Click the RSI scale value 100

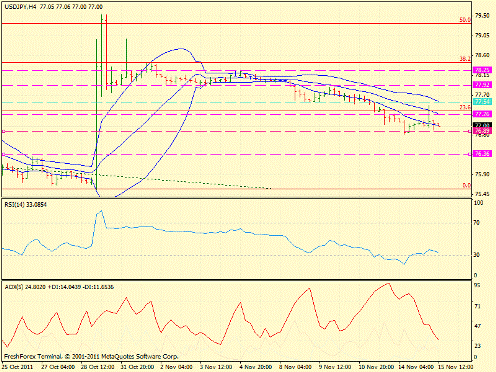point(479,203)
